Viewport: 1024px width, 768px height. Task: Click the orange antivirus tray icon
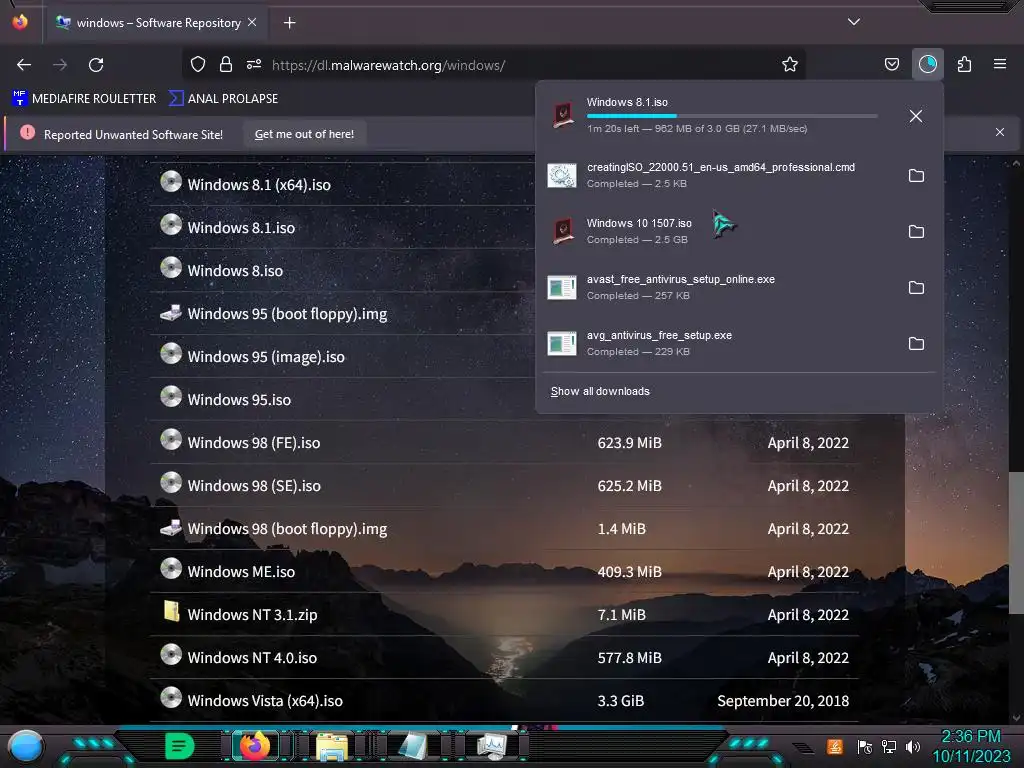[835, 746]
